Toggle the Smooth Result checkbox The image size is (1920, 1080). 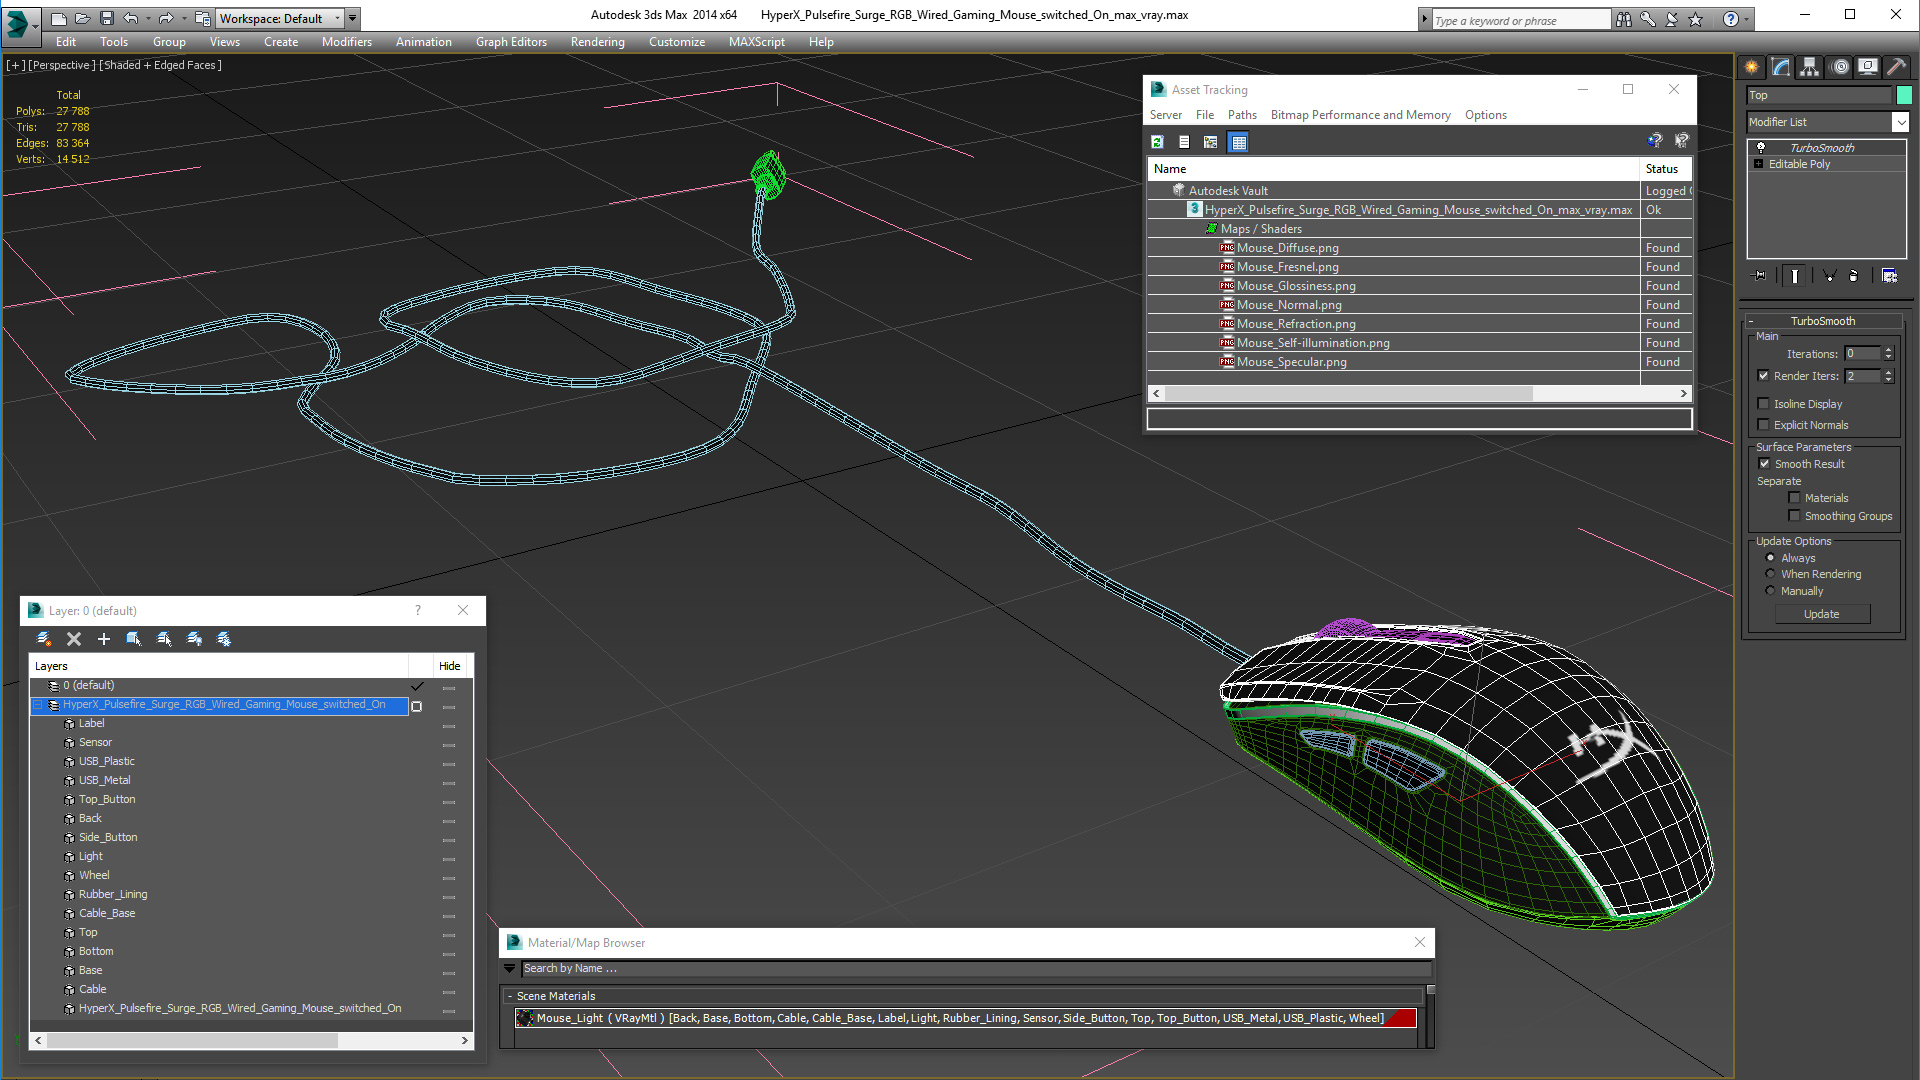(x=1765, y=464)
